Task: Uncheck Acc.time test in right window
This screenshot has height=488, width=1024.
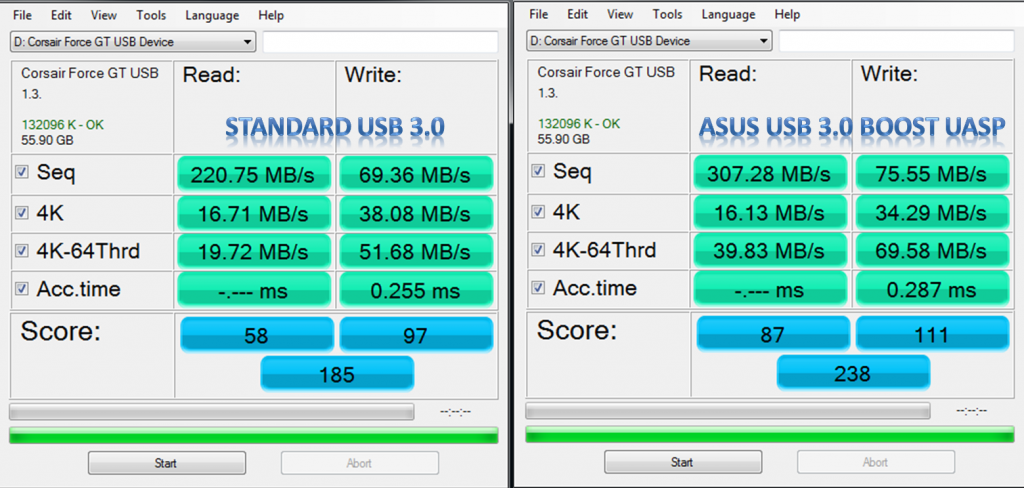Action: point(538,287)
